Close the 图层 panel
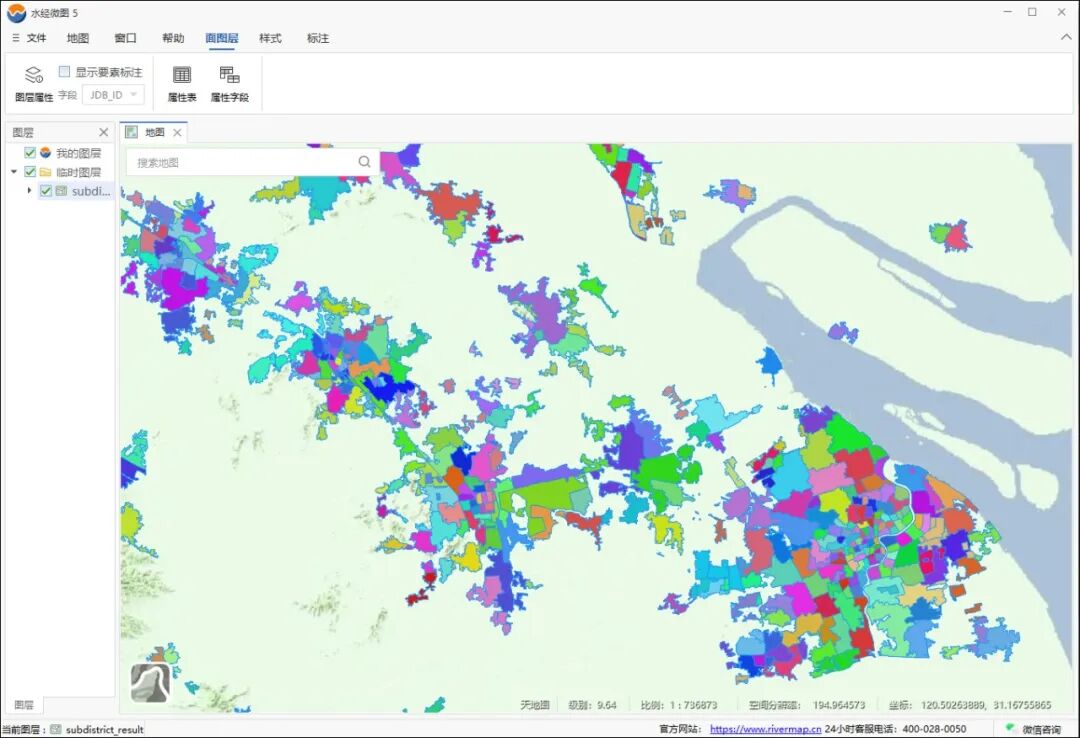Viewport: 1080px width, 738px height. point(103,132)
